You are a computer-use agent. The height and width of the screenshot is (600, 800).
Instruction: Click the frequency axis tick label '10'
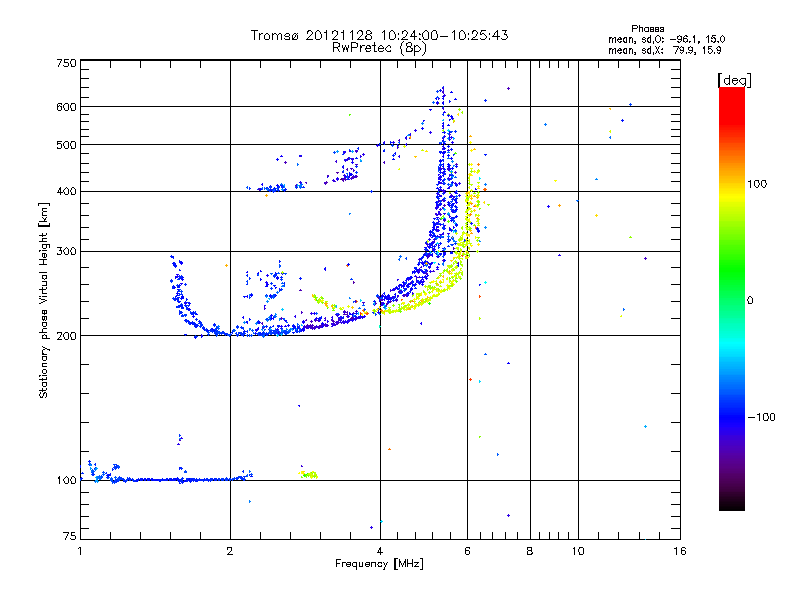578,551
